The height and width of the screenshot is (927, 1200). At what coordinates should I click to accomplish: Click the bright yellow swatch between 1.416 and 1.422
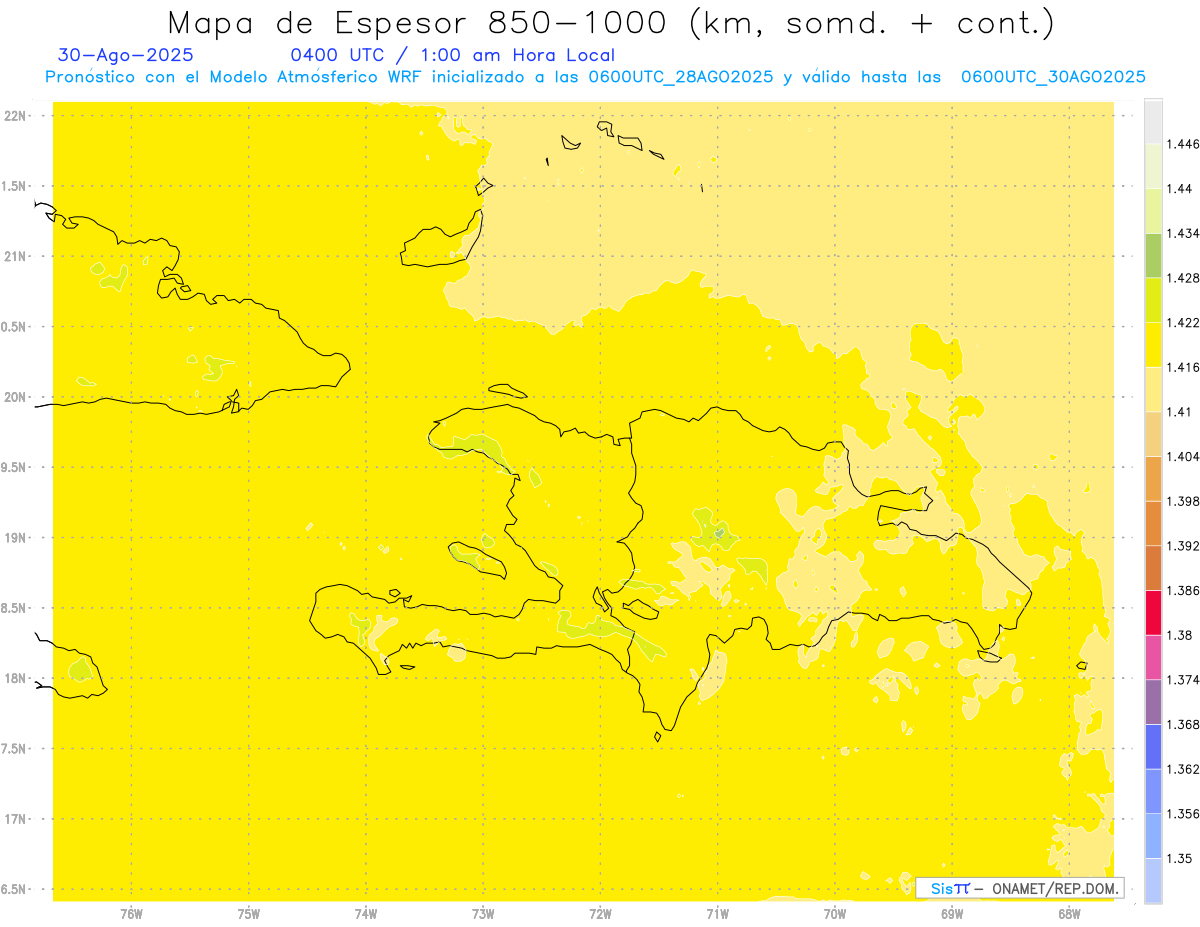coord(1153,344)
